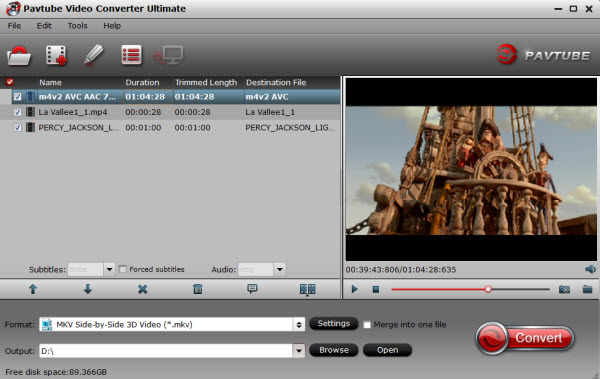600x379 pixels.
Task: Click the trash bin clear-all icon
Action: coord(198,289)
